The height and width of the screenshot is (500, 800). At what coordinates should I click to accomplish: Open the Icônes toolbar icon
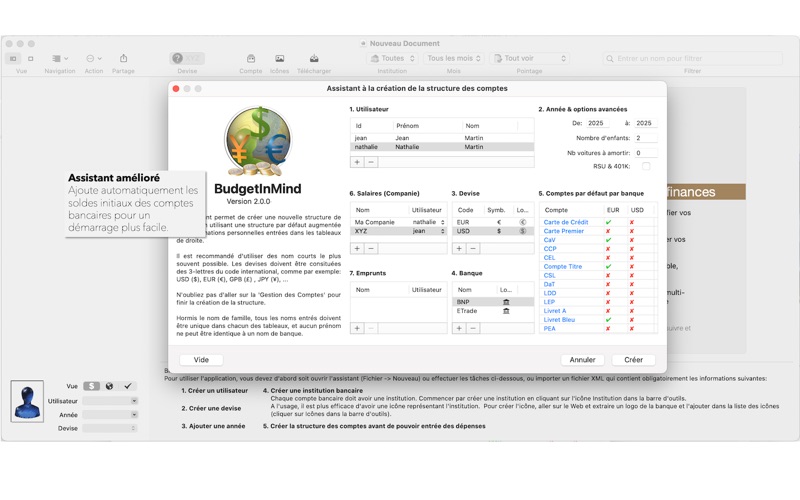point(280,59)
